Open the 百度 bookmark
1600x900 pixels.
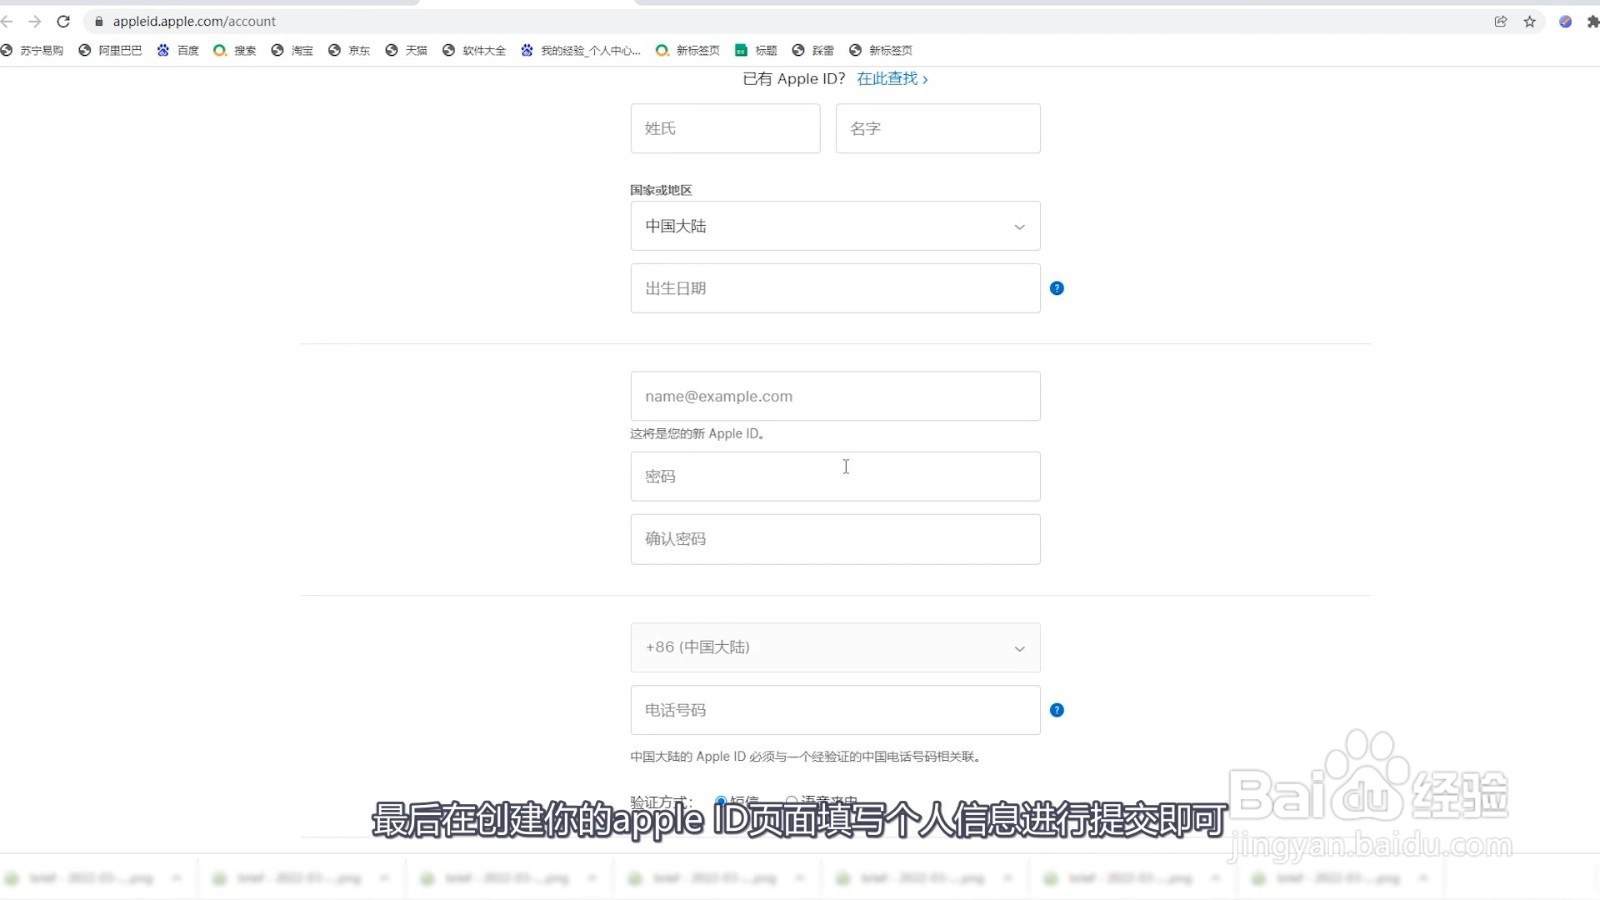tap(178, 50)
